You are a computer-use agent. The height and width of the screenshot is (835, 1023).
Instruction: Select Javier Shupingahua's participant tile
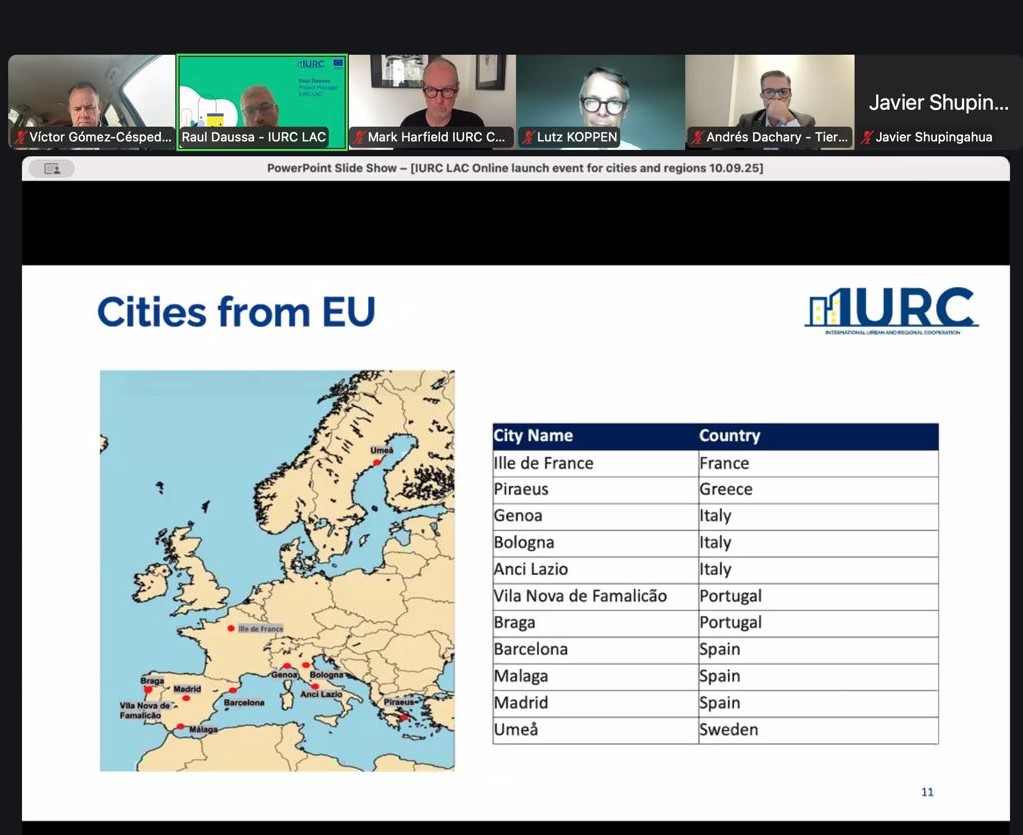click(x=938, y=102)
